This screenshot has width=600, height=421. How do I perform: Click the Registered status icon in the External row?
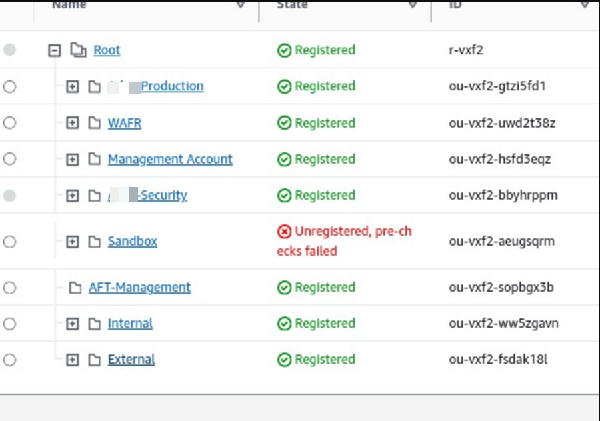pyautogui.click(x=284, y=360)
